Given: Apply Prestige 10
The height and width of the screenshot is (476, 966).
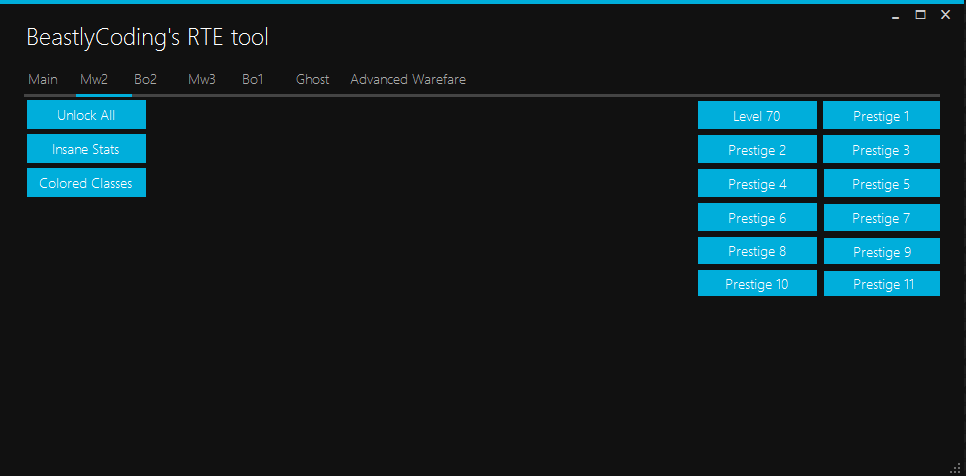Looking at the screenshot, I should (x=757, y=284).
